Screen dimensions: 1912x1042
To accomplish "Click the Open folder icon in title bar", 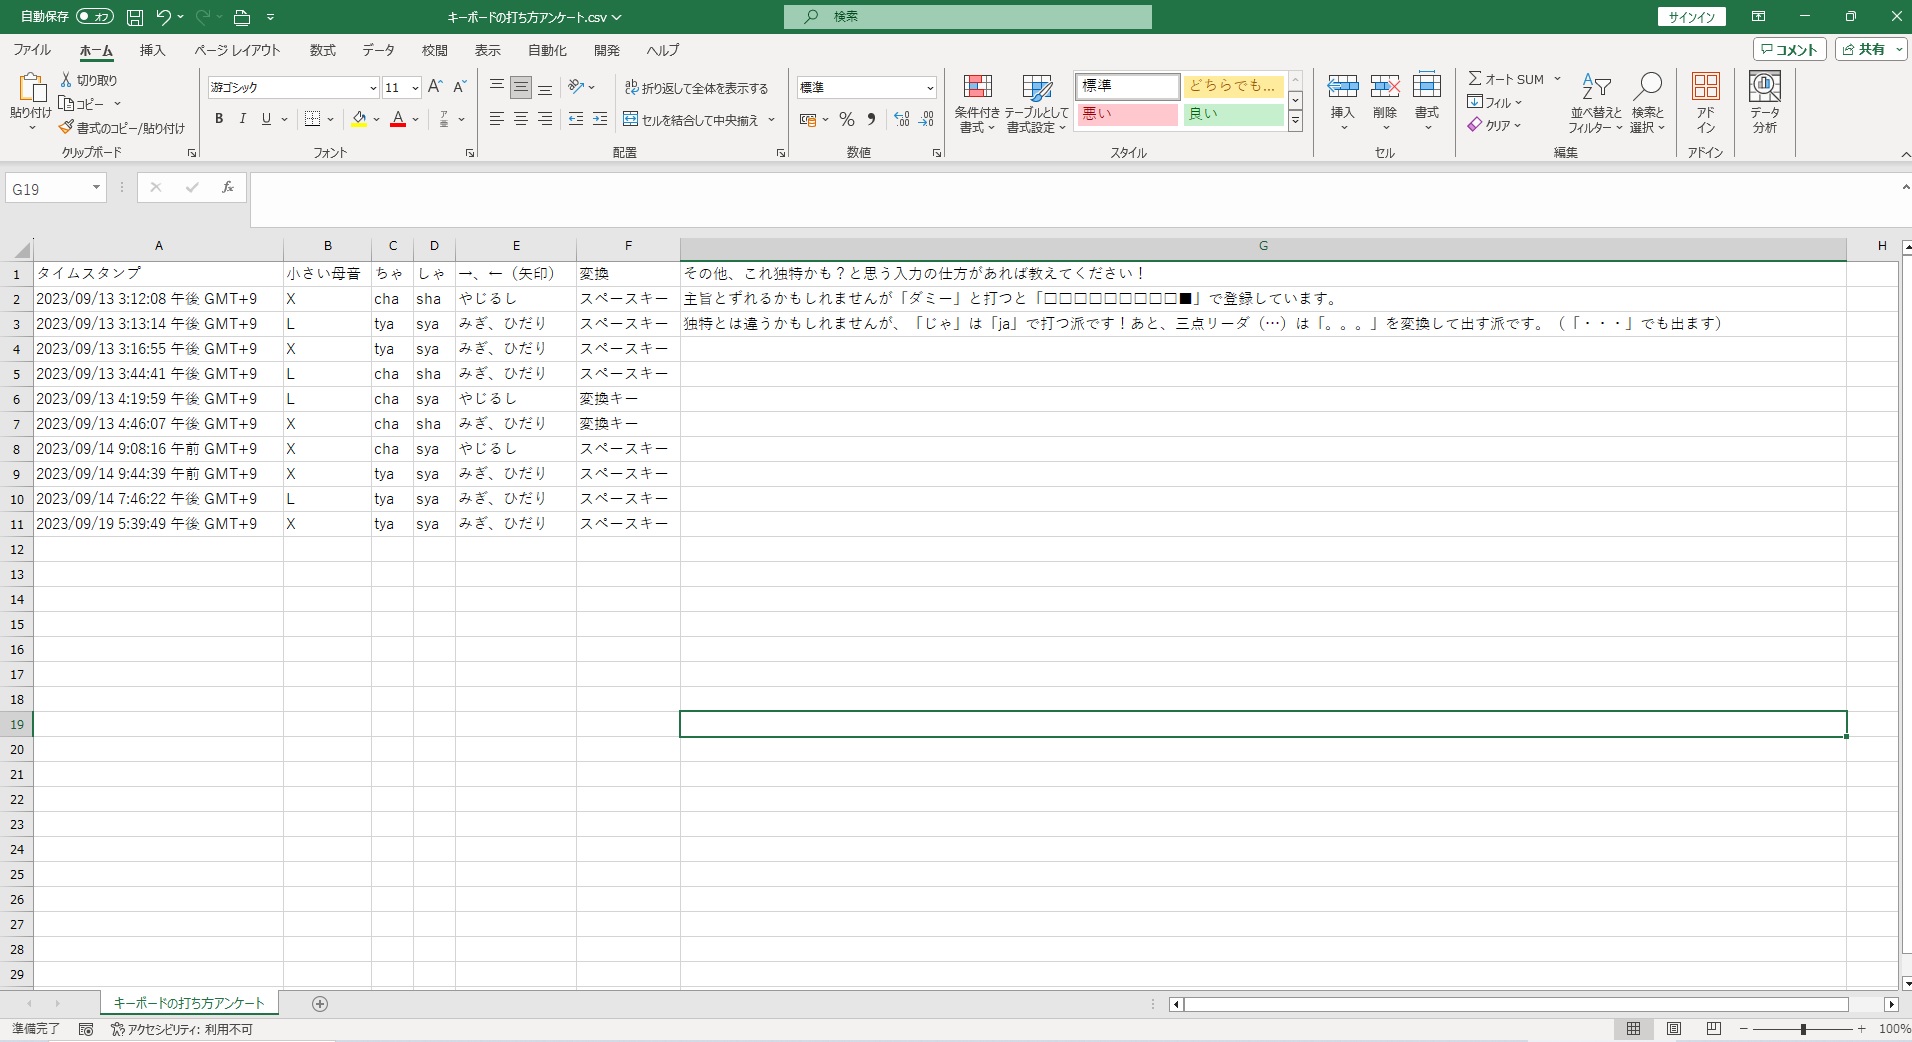I will coord(241,17).
